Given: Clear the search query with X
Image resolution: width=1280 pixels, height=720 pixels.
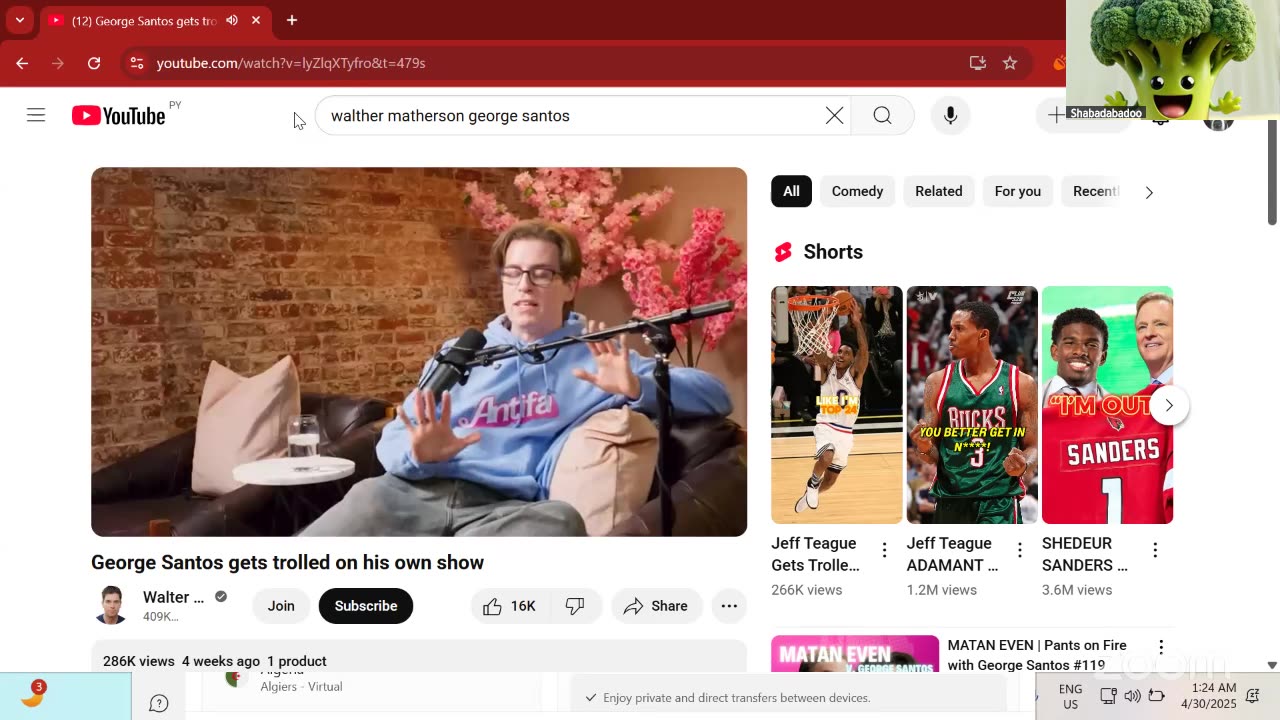Looking at the screenshot, I should 834,116.
